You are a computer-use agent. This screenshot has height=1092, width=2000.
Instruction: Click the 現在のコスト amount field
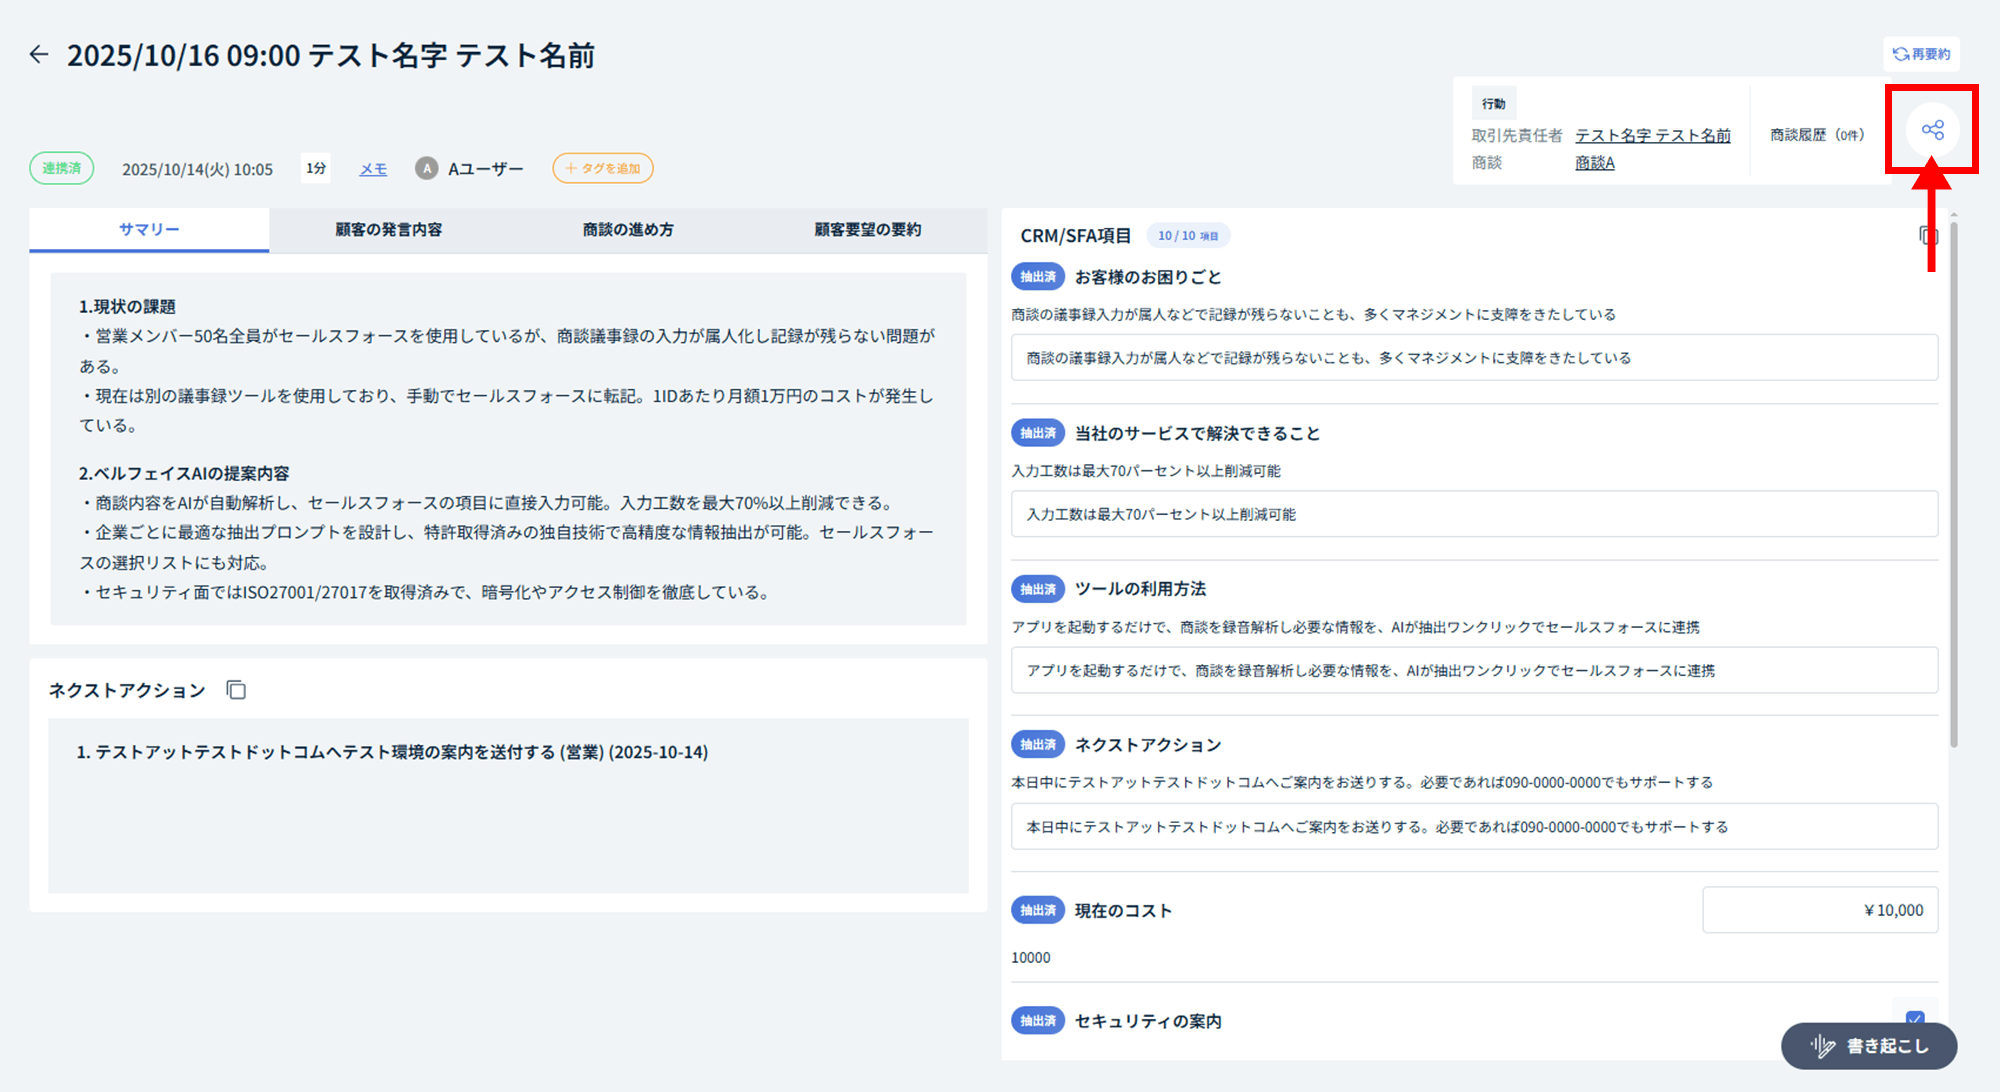click(x=1819, y=910)
